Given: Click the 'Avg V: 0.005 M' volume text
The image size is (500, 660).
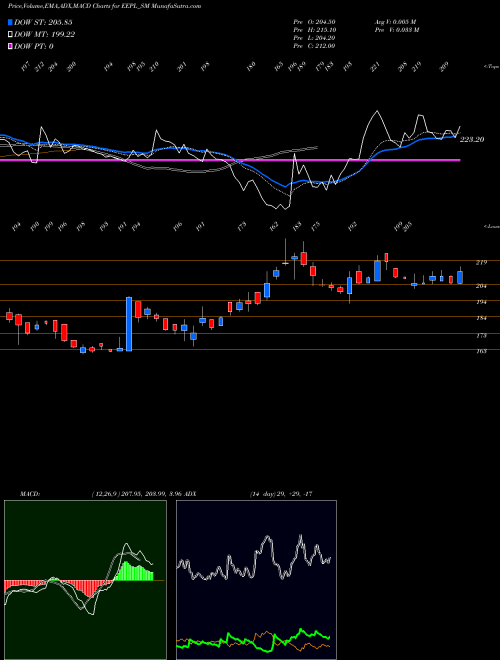Looking at the screenshot, I should click(x=395, y=22).
